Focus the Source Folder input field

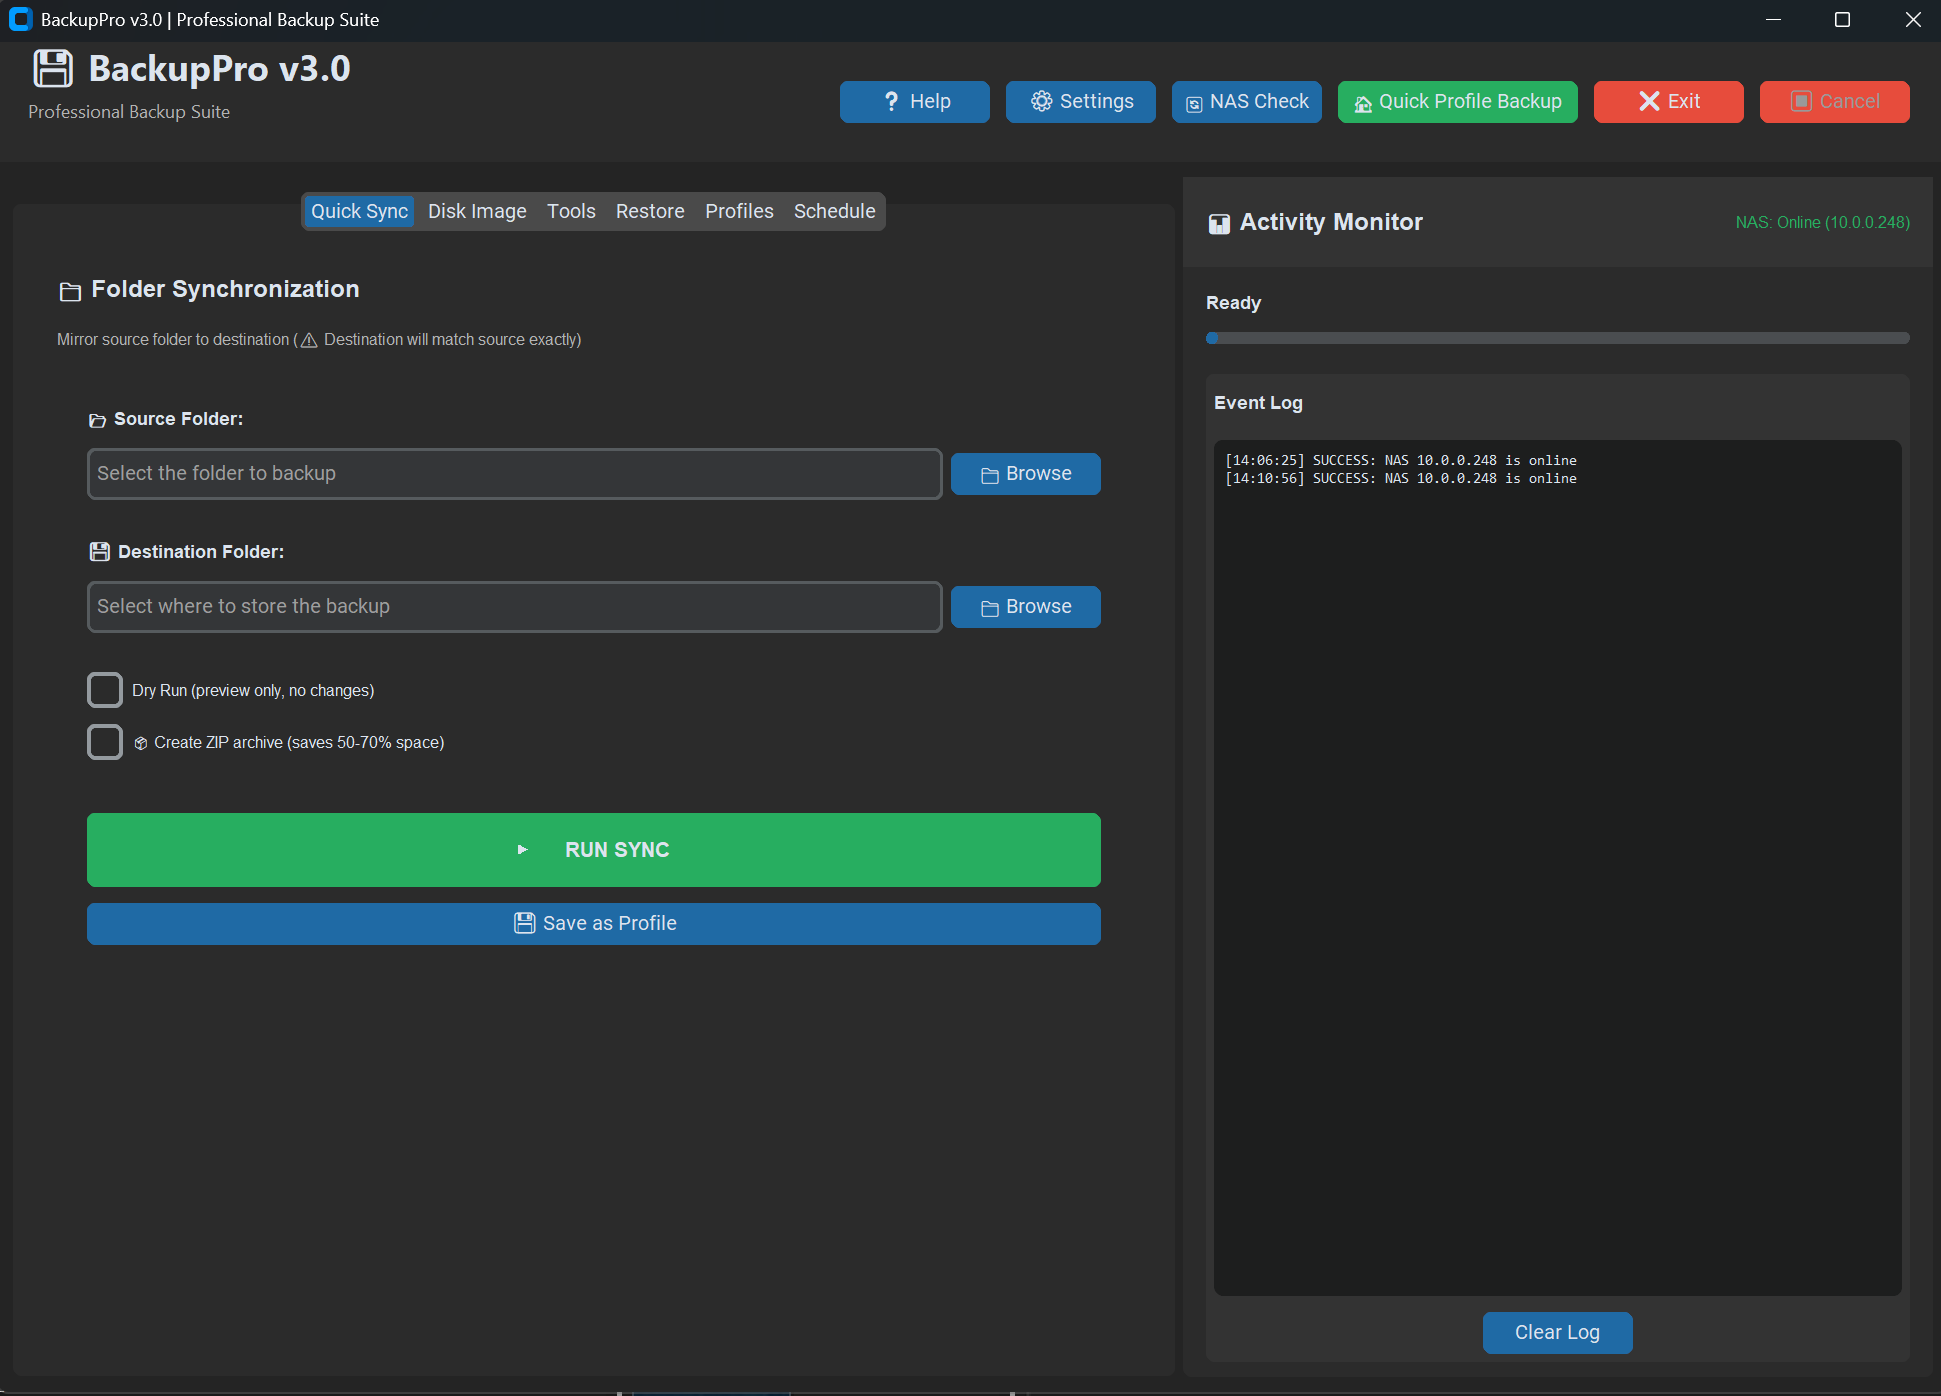515,474
